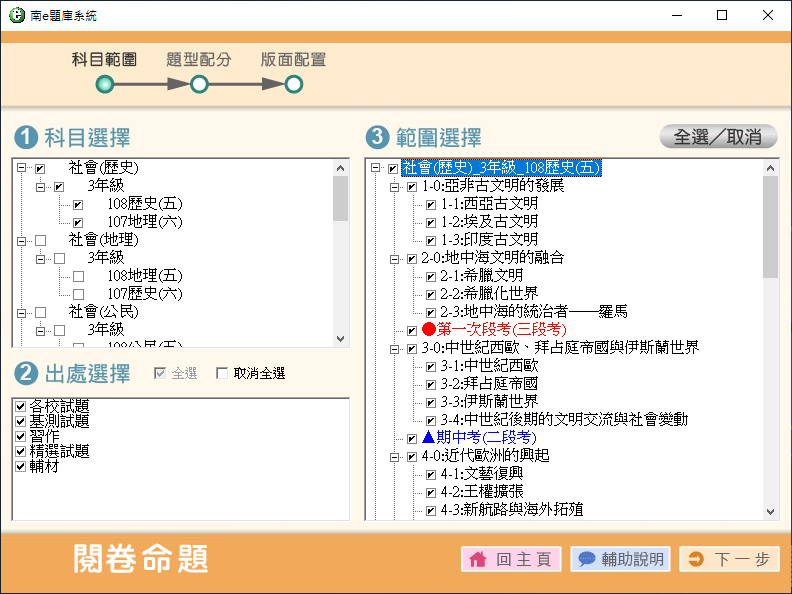This screenshot has height=594, width=792.
Task: Click the blue triangle 期中考 marker
Action: [x=429, y=437]
